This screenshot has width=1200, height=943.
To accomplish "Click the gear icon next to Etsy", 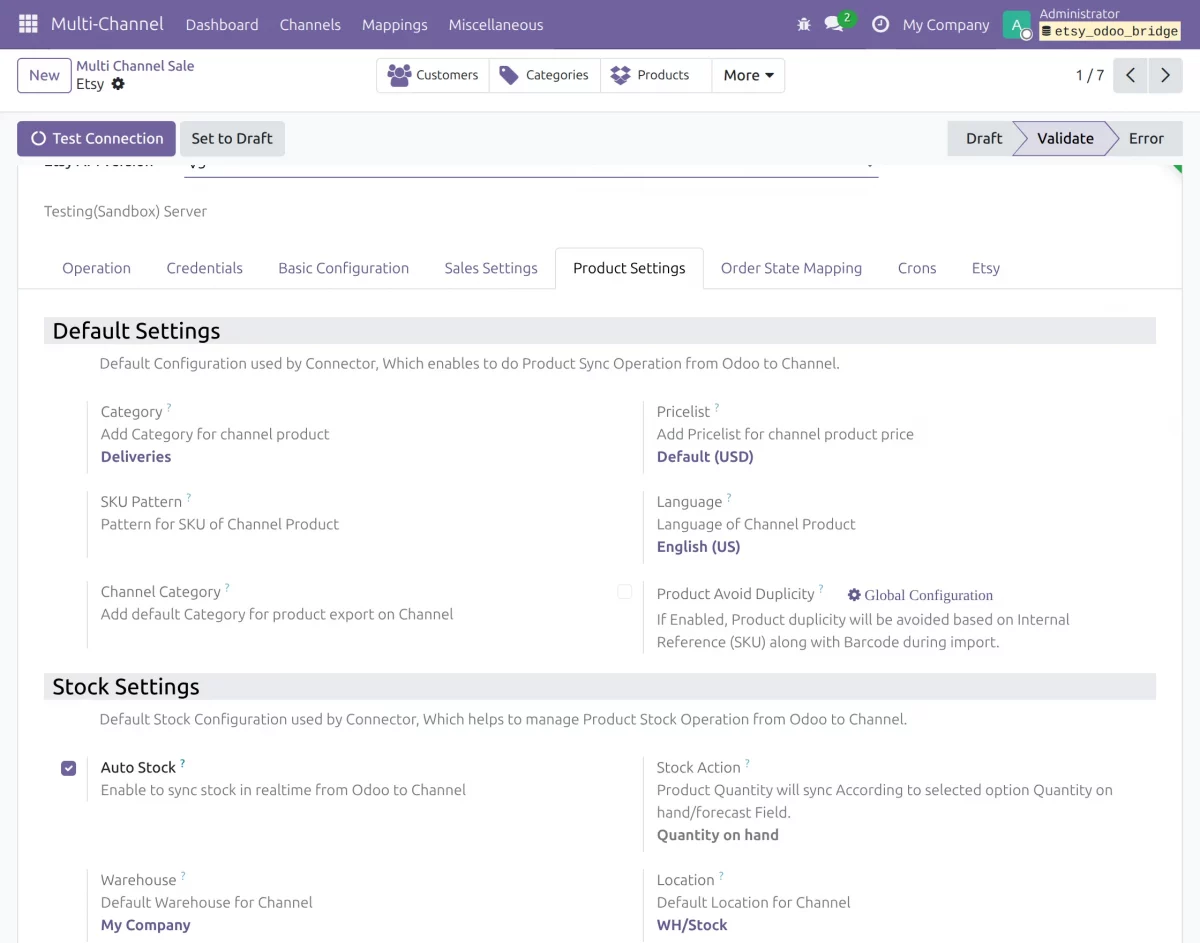I will 118,84.
